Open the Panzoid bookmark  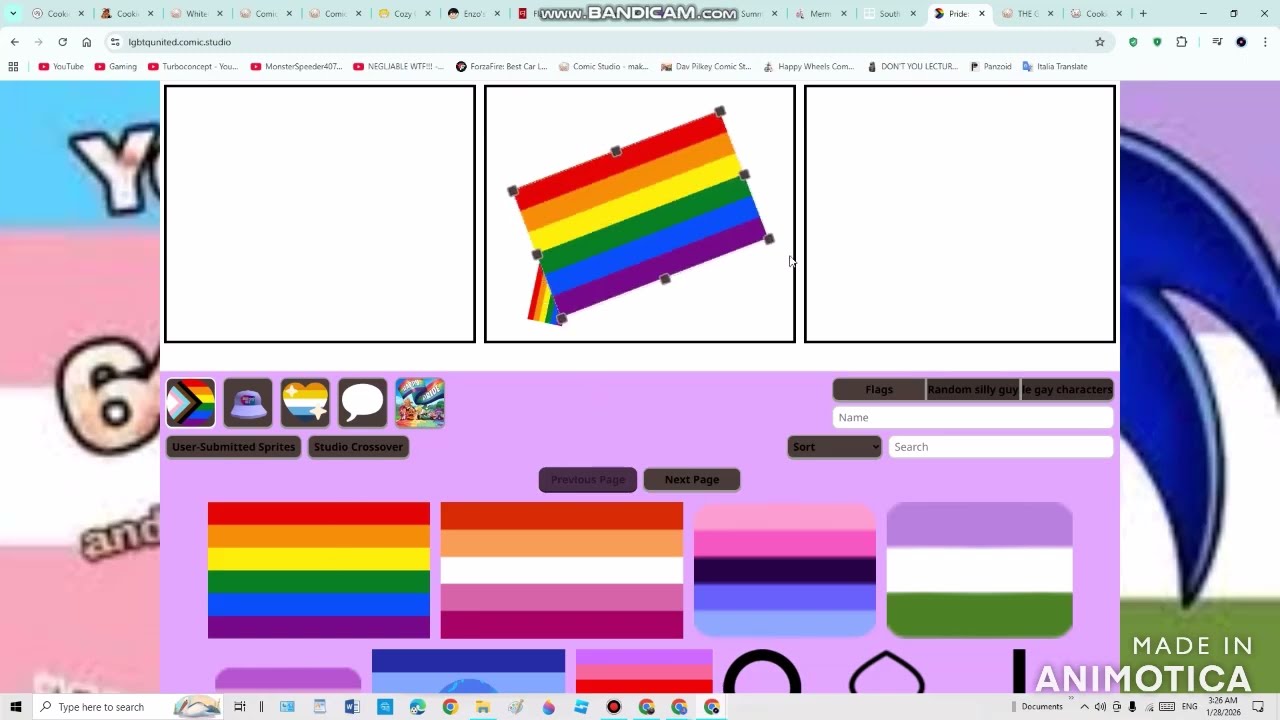pyautogui.click(x=991, y=66)
